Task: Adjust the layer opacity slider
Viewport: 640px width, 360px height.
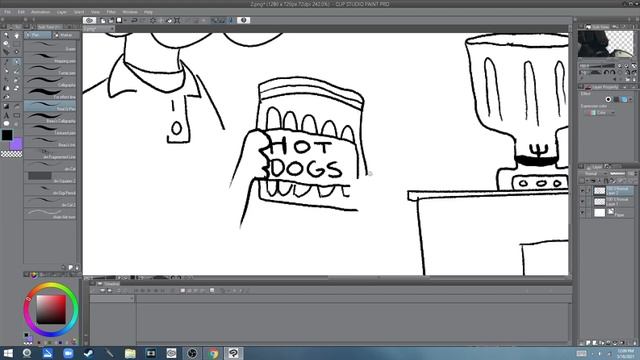Action: tap(618, 174)
